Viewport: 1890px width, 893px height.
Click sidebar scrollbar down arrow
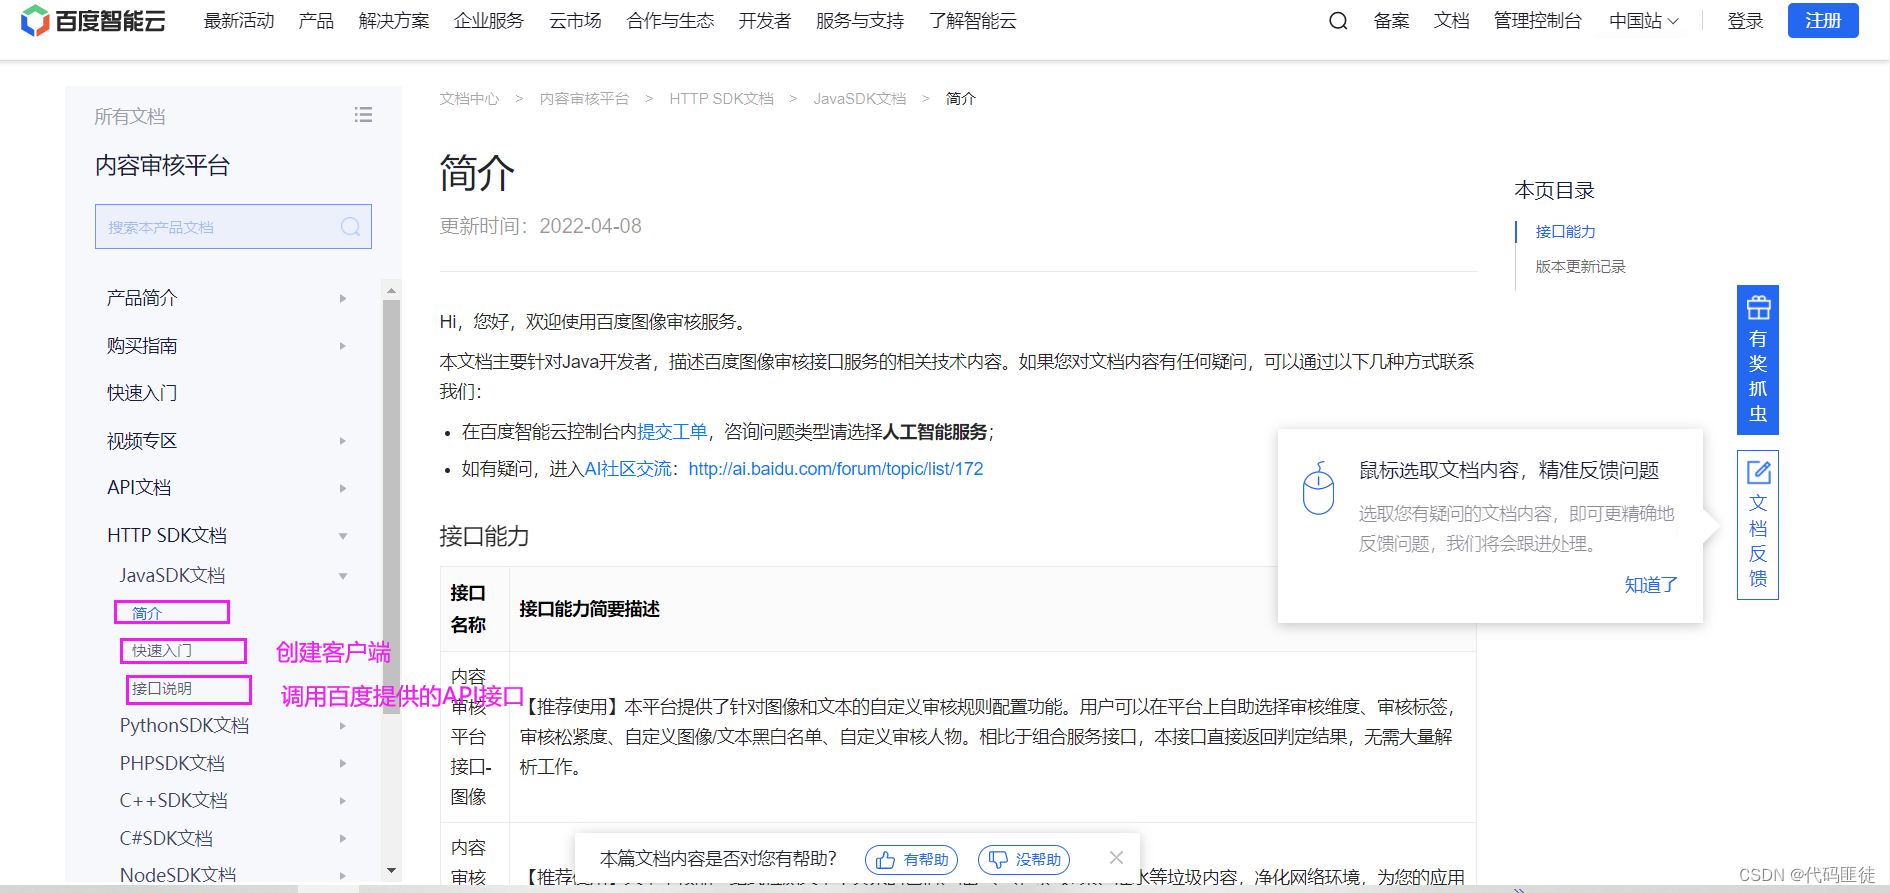391,871
